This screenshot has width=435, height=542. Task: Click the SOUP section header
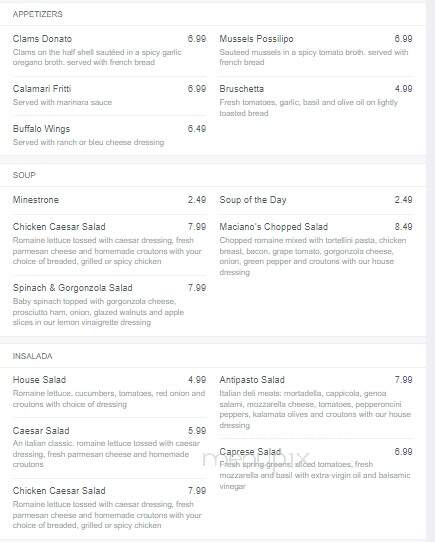point(24,175)
